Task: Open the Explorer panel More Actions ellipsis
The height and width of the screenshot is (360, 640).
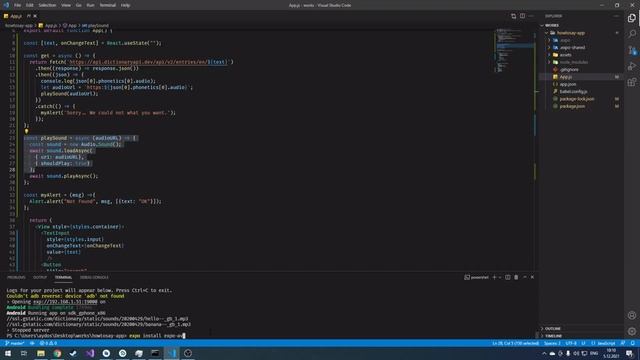Action: pos(616,16)
